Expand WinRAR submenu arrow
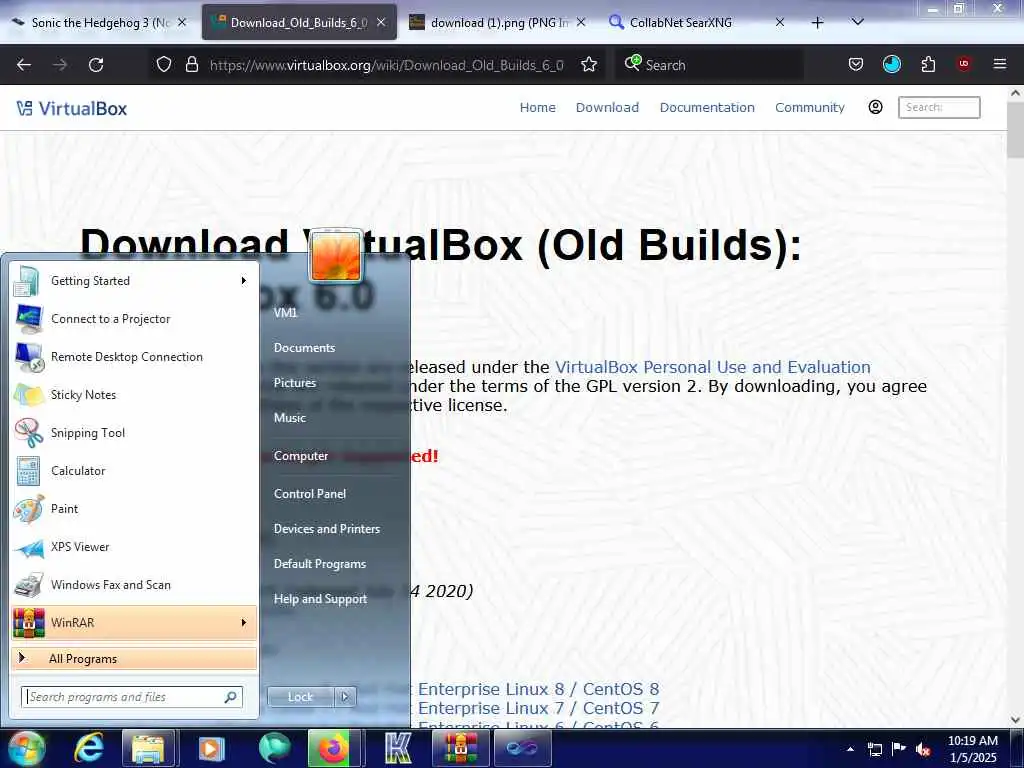Image resolution: width=1024 pixels, height=768 pixels. pos(244,622)
